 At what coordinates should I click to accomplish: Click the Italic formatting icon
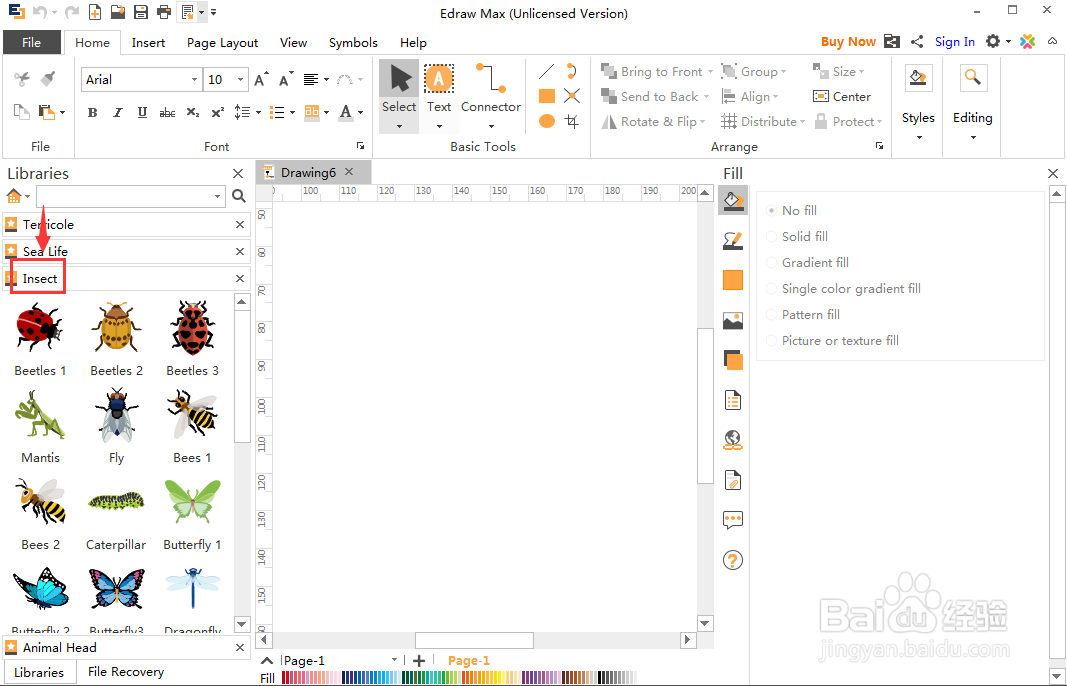coord(118,113)
